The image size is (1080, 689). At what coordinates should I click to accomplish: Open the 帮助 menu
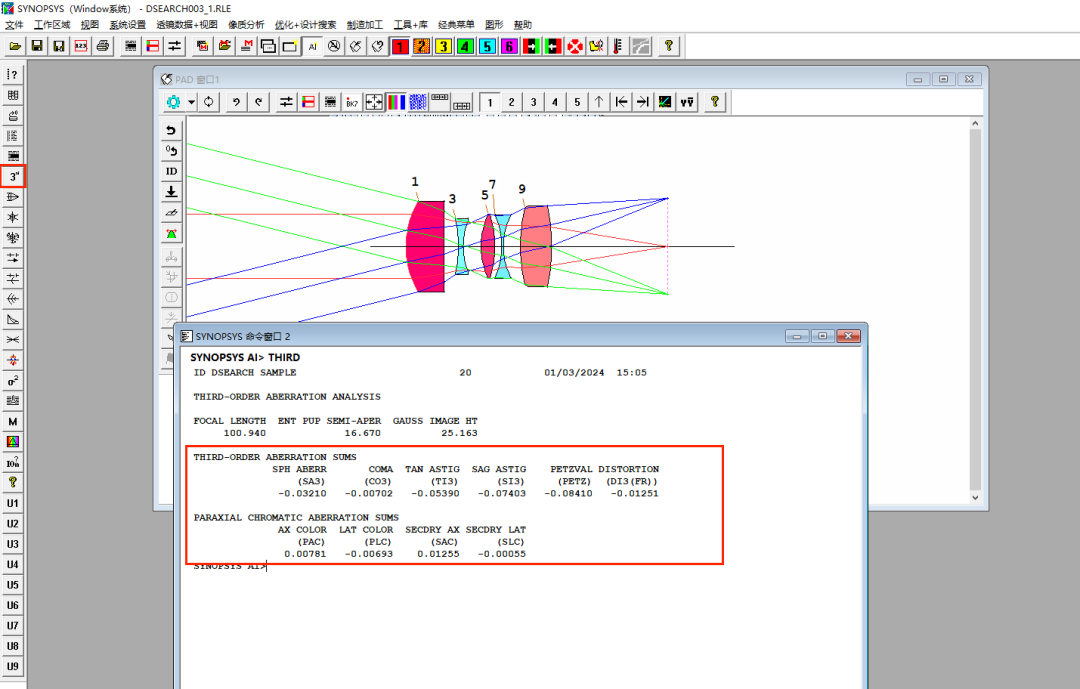(x=523, y=25)
